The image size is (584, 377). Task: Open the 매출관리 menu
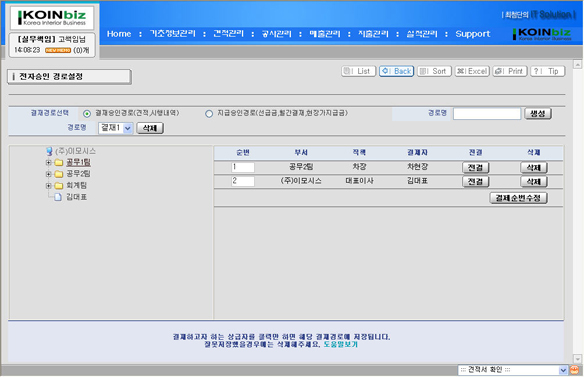pos(325,34)
